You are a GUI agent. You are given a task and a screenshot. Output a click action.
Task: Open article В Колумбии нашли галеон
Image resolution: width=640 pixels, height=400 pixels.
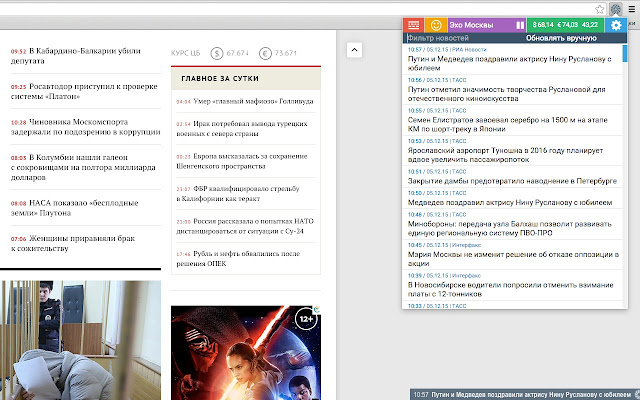pos(83,167)
